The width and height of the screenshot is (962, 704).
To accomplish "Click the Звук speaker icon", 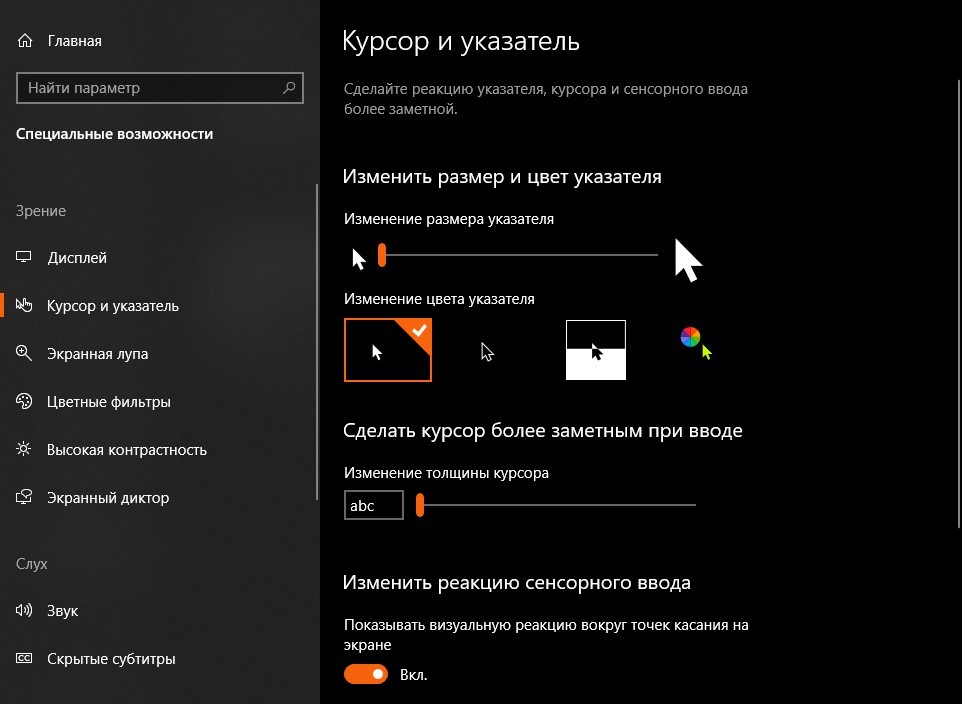I will pos(25,611).
